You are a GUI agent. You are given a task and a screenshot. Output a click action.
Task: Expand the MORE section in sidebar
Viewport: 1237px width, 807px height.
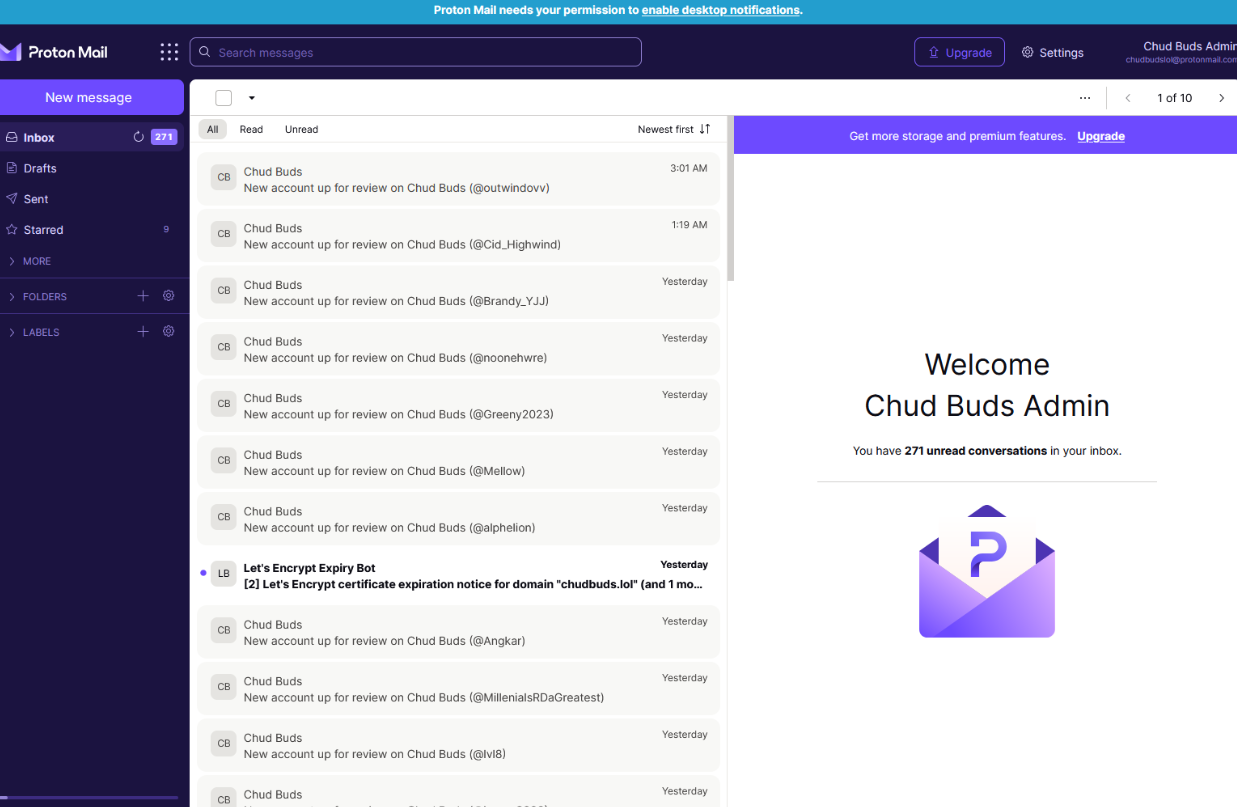(x=30, y=261)
